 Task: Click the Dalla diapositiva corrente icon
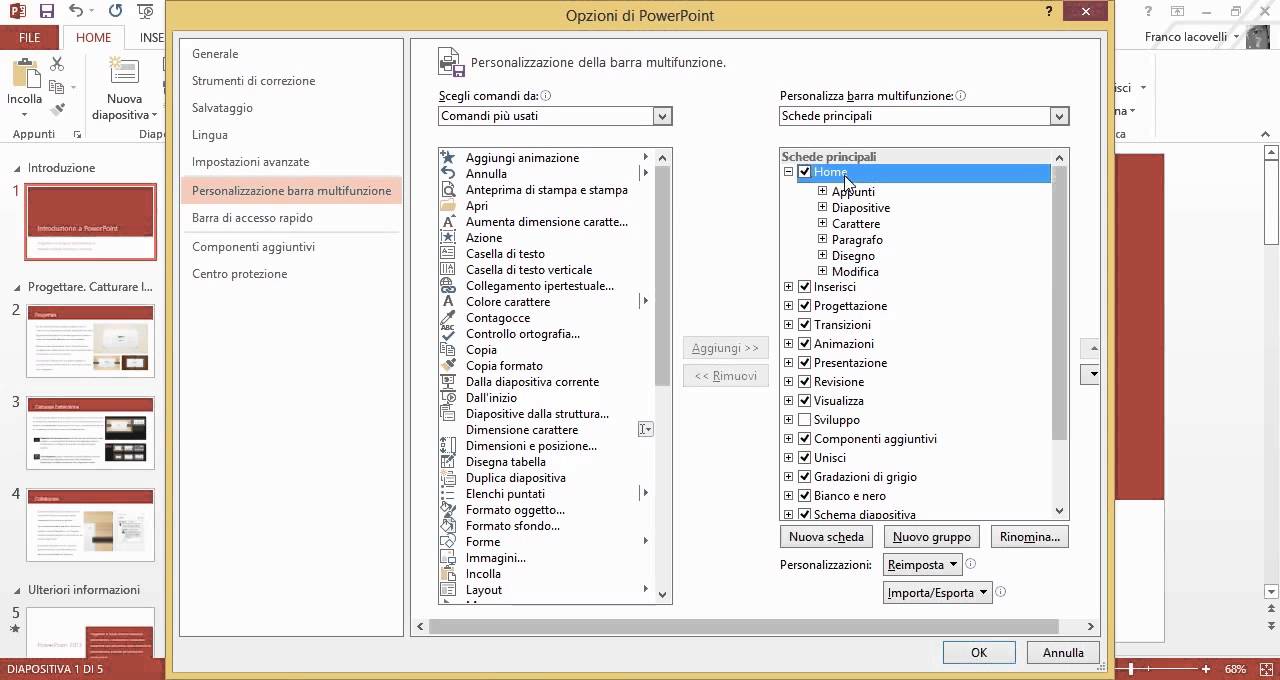pos(448,382)
